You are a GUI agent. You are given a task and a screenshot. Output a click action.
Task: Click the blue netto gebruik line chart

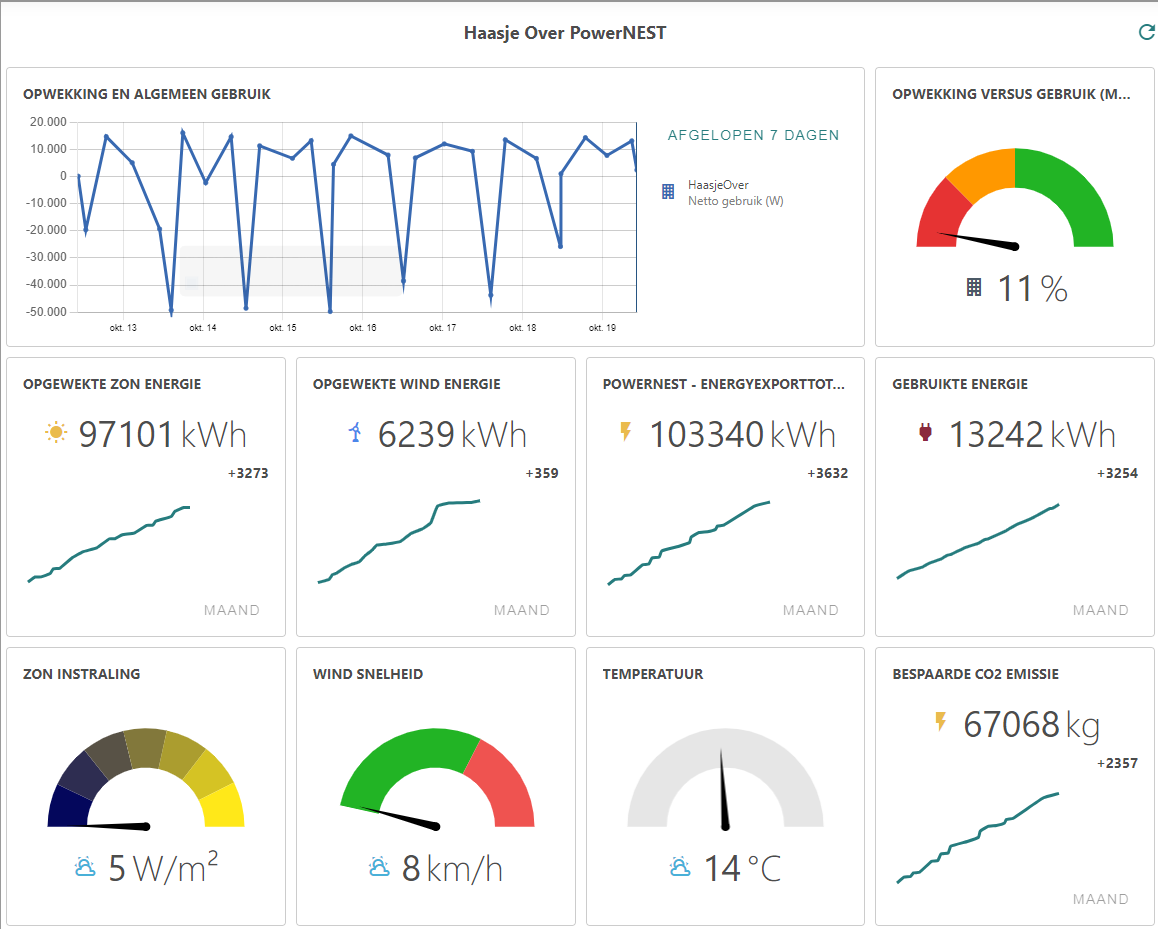357,222
